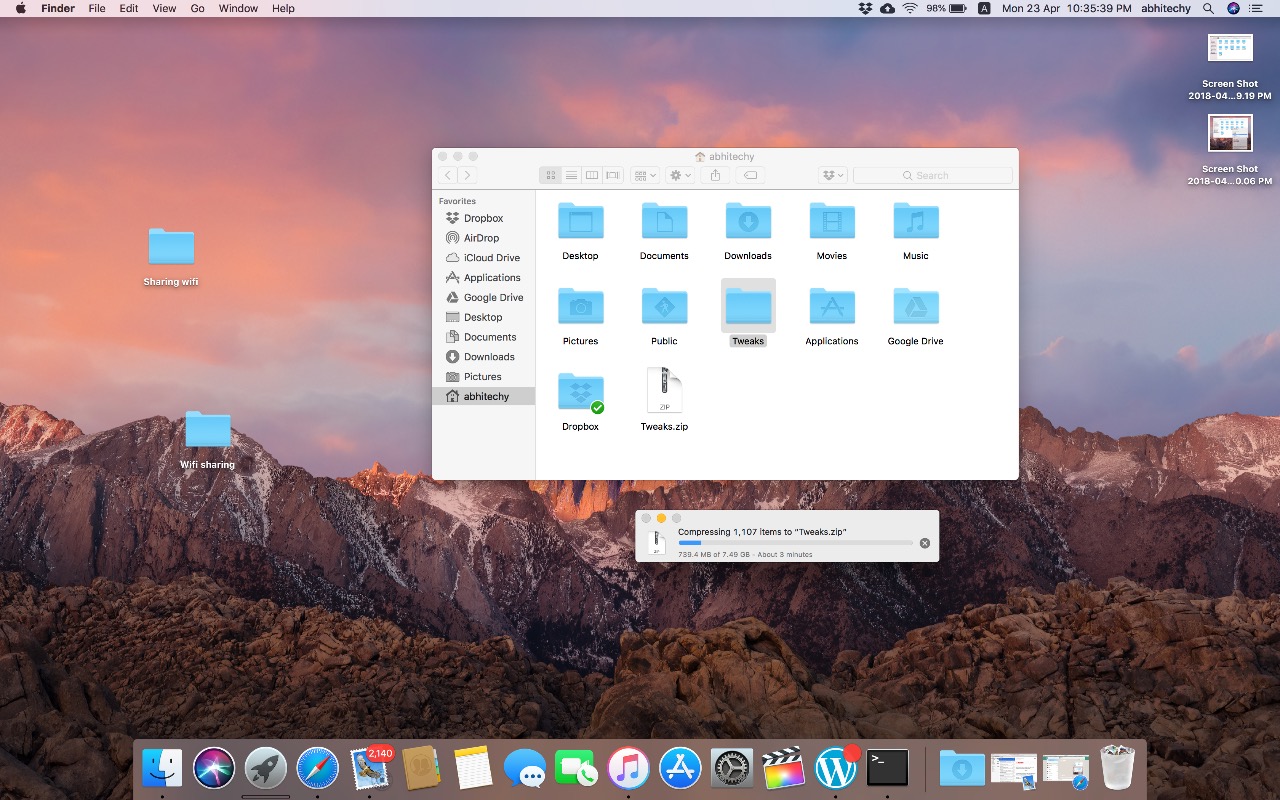The height and width of the screenshot is (800, 1280).
Task: Launch Siri from the Dock
Action: click(214, 767)
